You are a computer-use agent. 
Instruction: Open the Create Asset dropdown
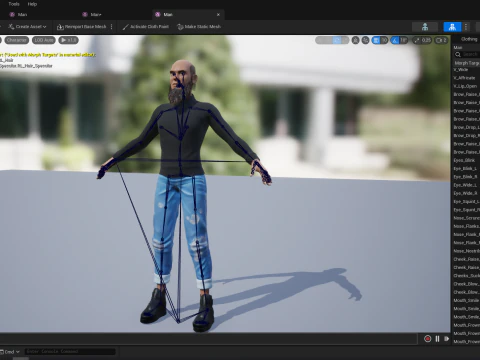(x=27, y=27)
